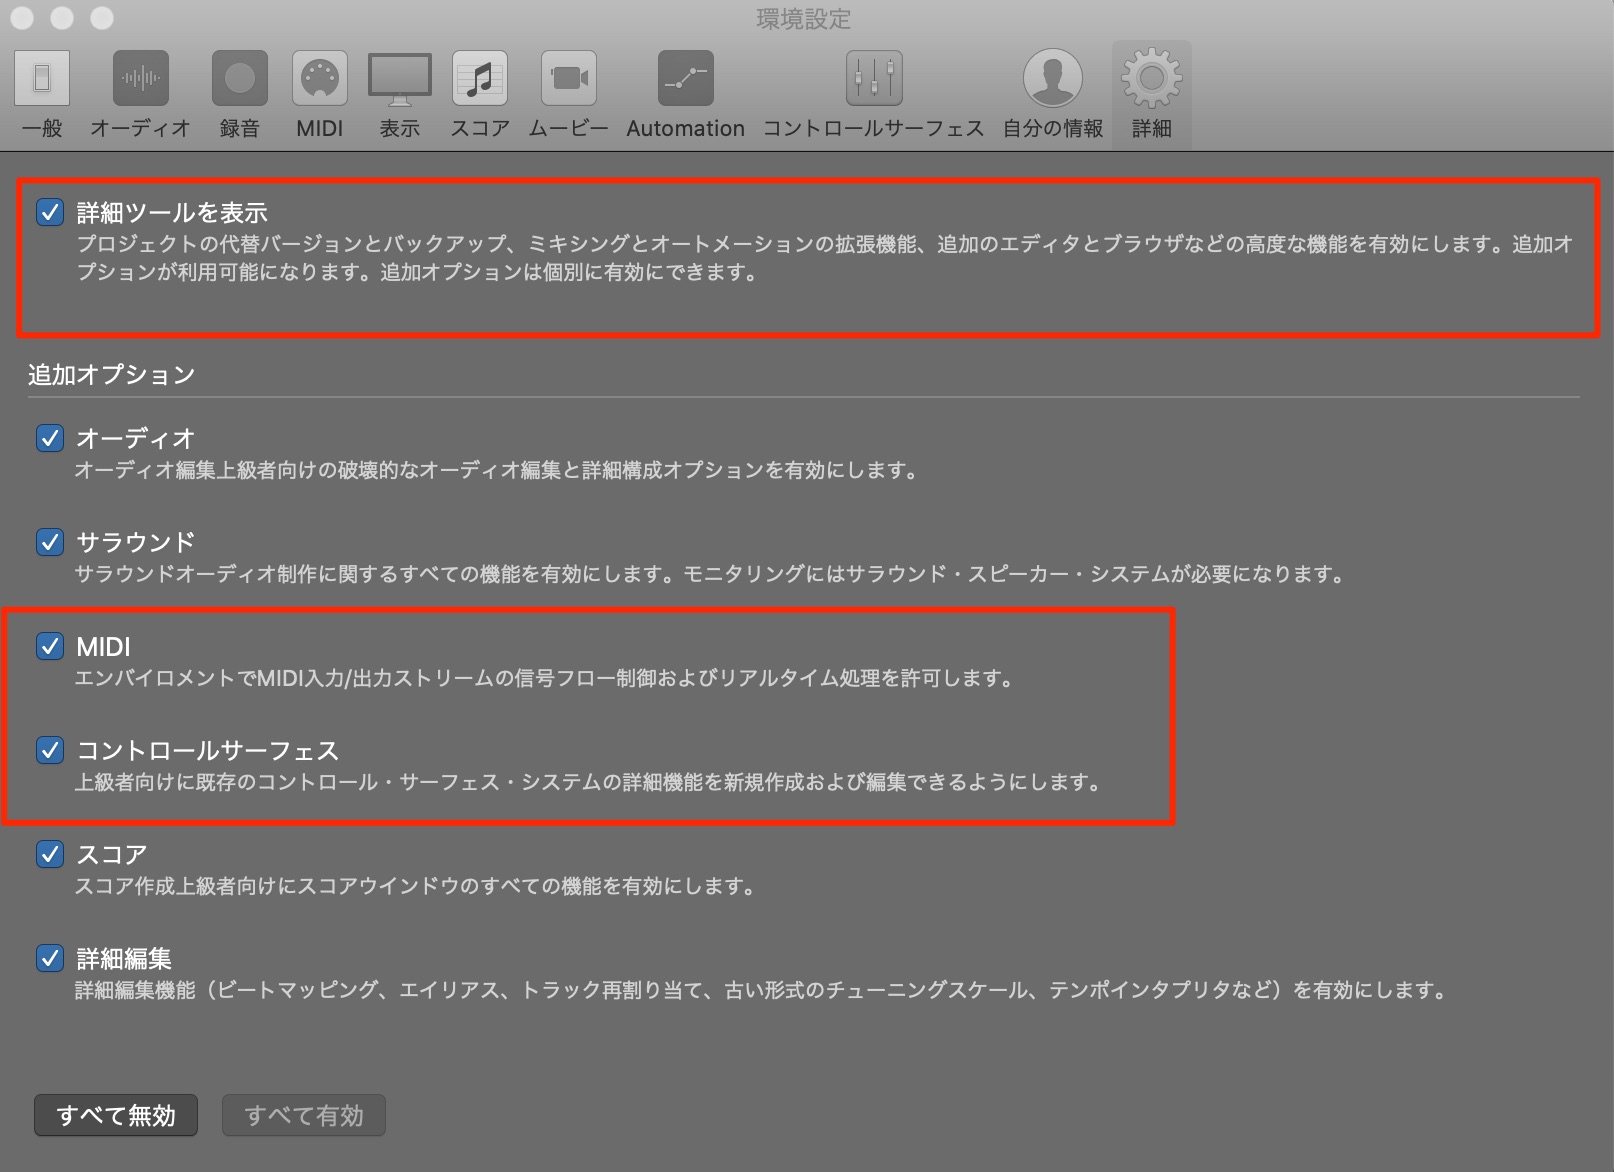Image resolution: width=1614 pixels, height=1172 pixels.
Task: Uncheck the スコア additional option
Action: [x=50, y=854]
